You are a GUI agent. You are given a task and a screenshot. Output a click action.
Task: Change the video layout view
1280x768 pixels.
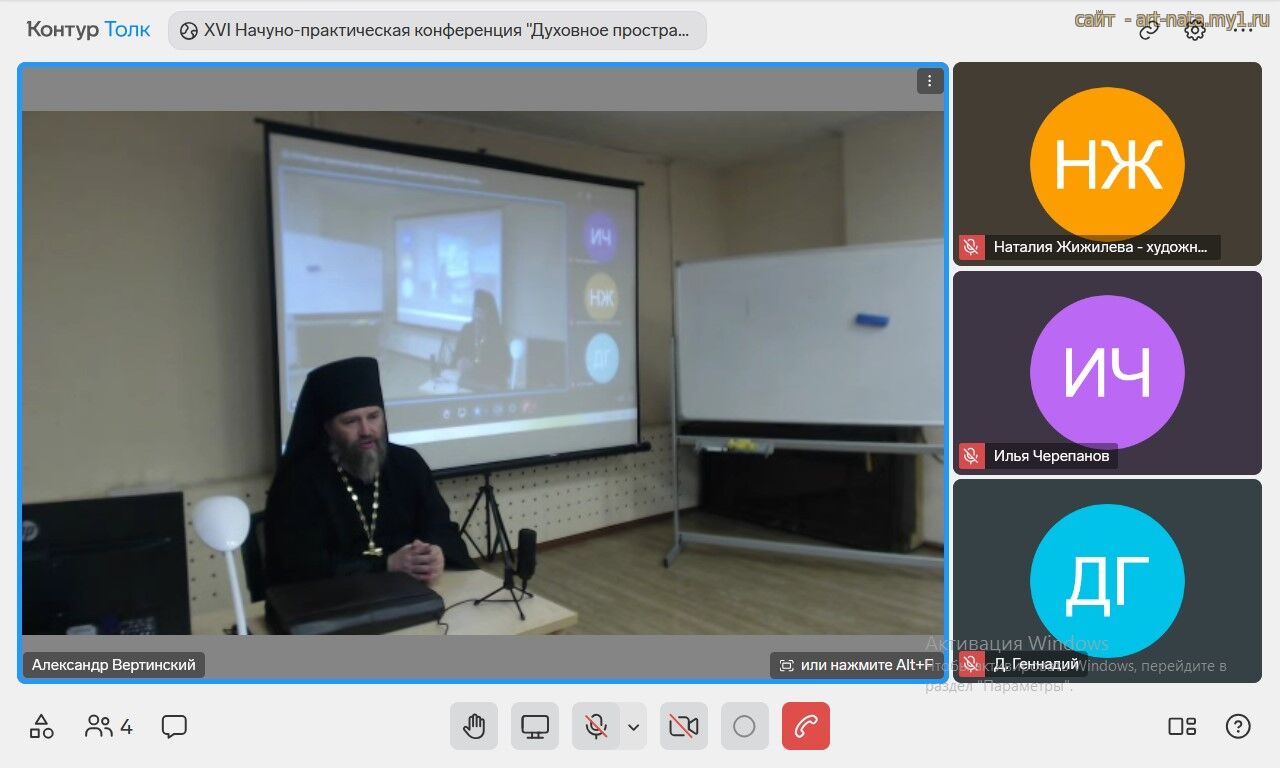click(x=1182, y=726)
